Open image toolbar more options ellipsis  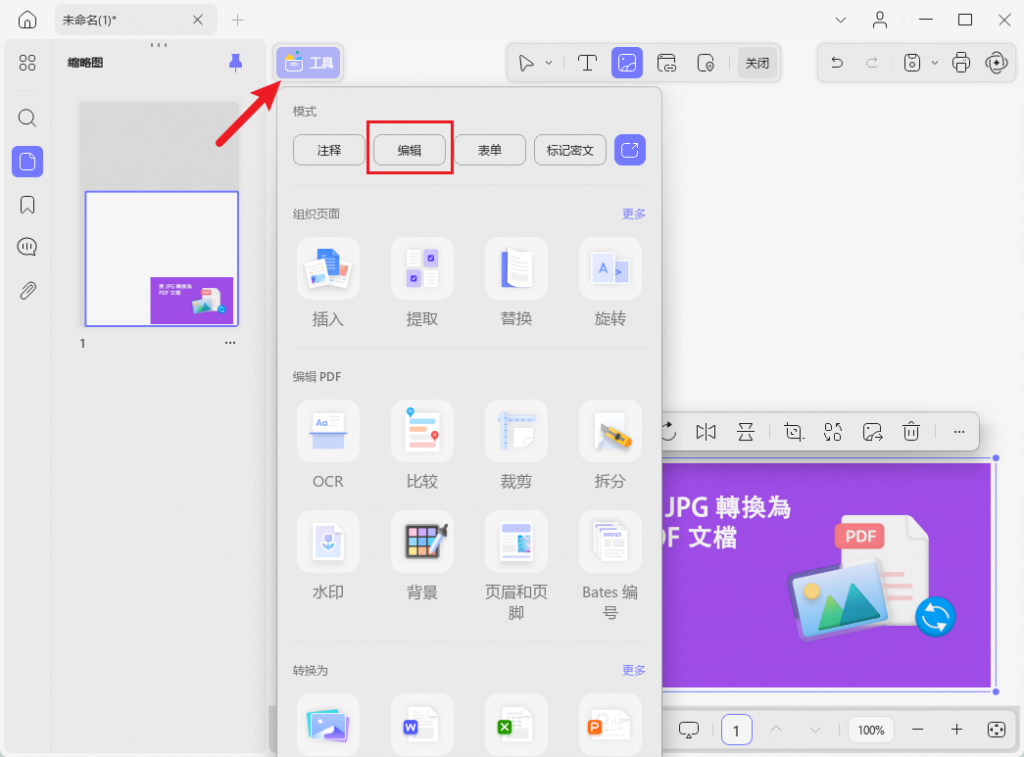[x=959, y=432]
